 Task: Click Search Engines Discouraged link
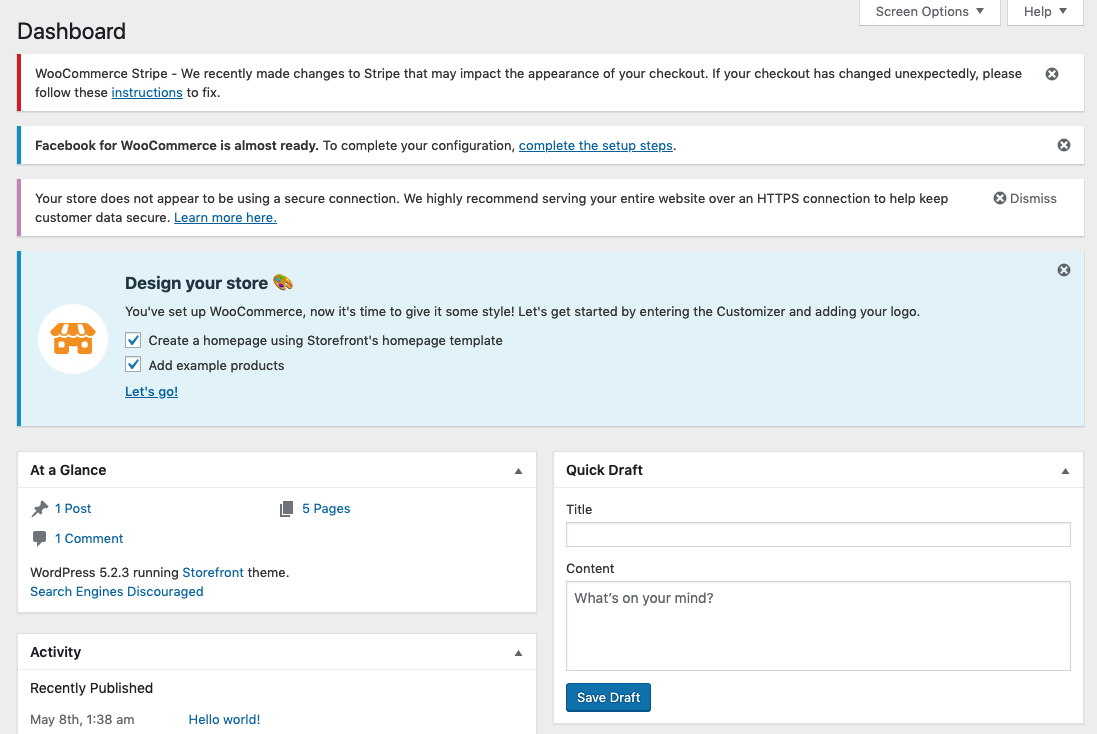pos(117,591)
